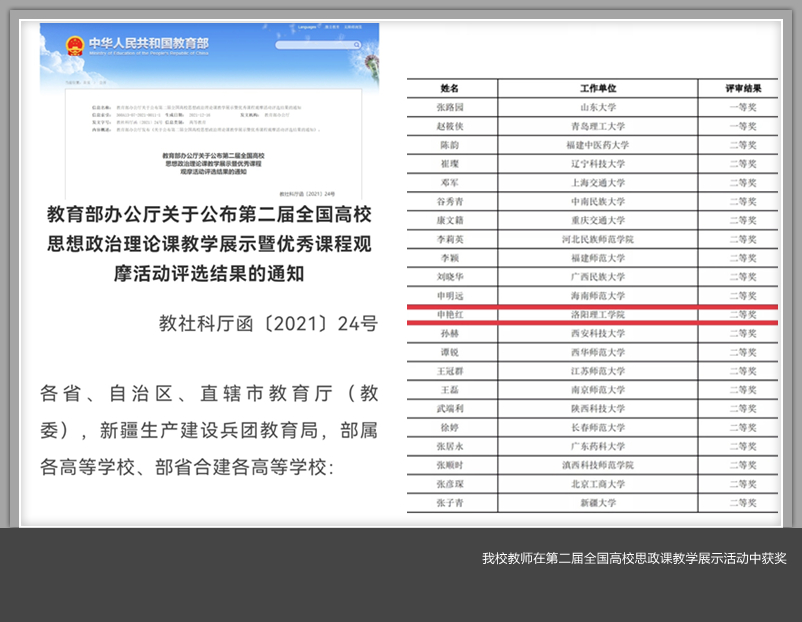
Task: Click the 评审结果 column header
Action: [x=741, y=88]
